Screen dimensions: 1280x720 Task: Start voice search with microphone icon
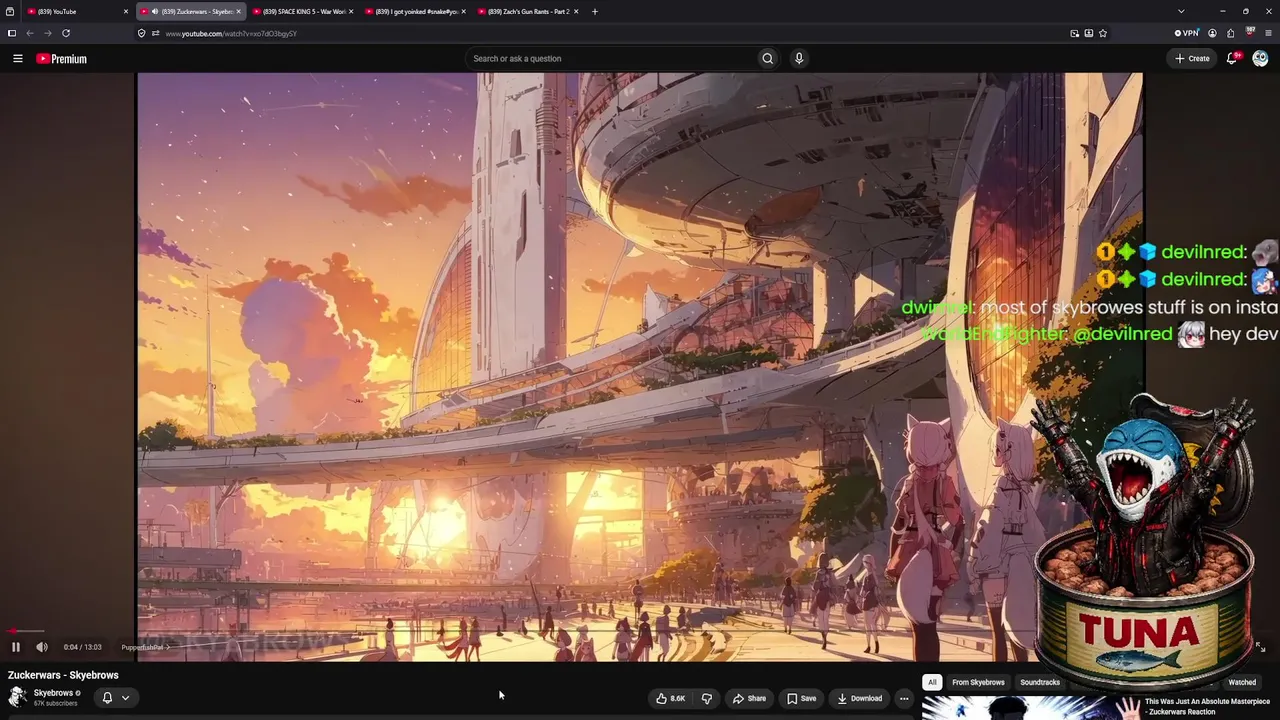798,58
